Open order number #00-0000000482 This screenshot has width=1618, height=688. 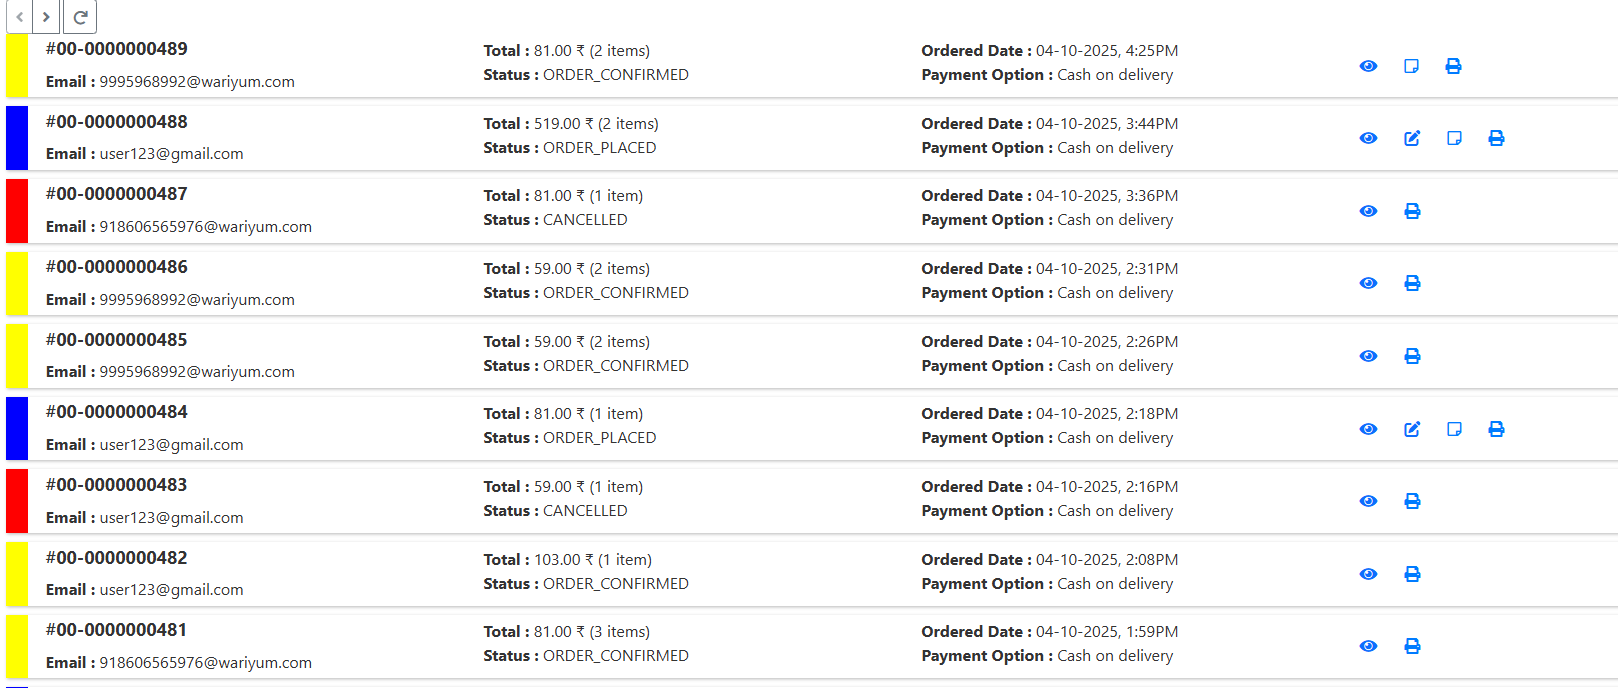pos(117,558)
